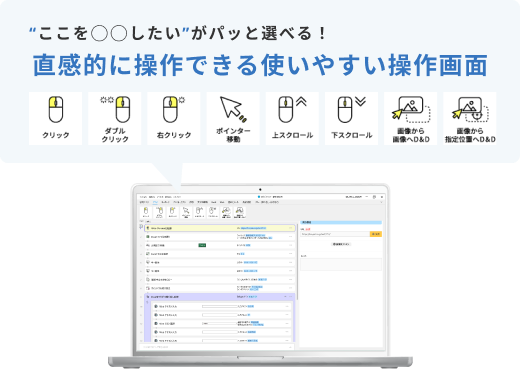Click the green badge in the third step row
This screenshot has width=520, height=369.
click(202, 245)
